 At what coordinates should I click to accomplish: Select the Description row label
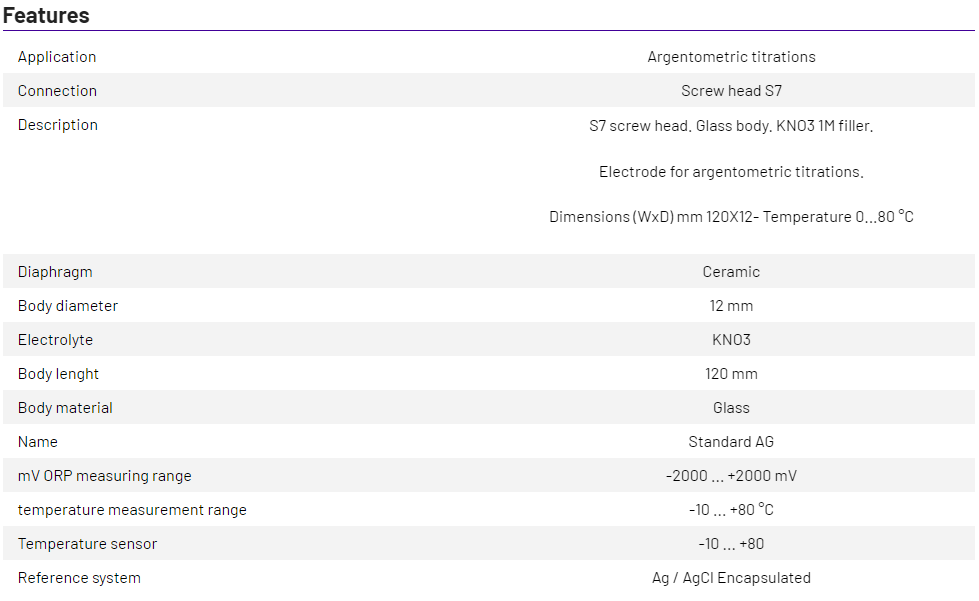pyautogui.click(x=58, y=125)
